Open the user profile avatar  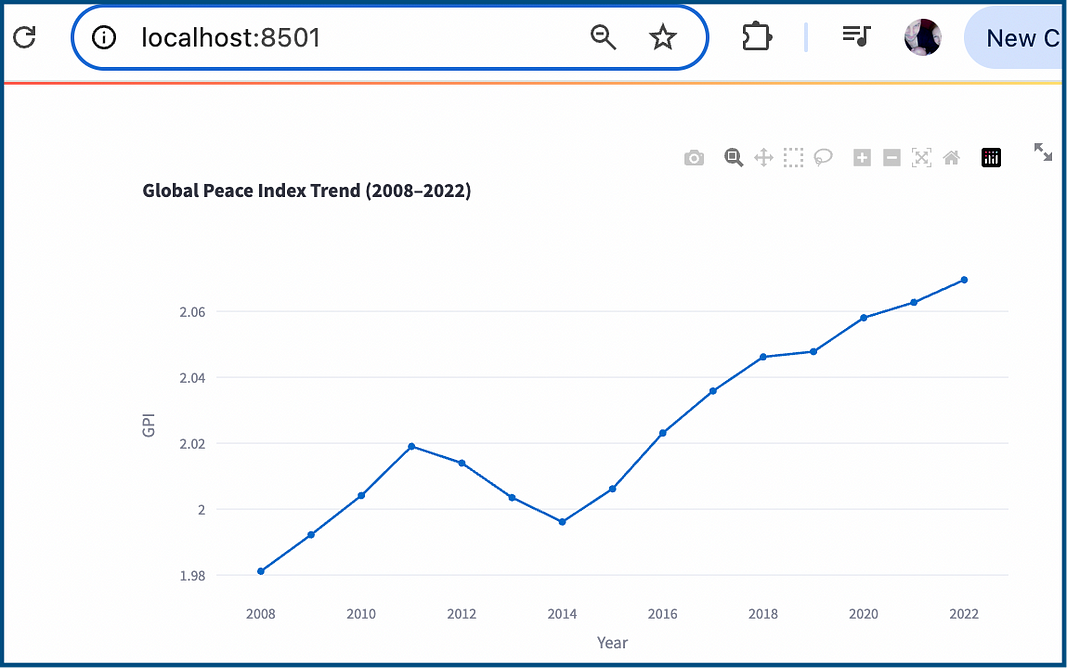(x=923, y=37)
